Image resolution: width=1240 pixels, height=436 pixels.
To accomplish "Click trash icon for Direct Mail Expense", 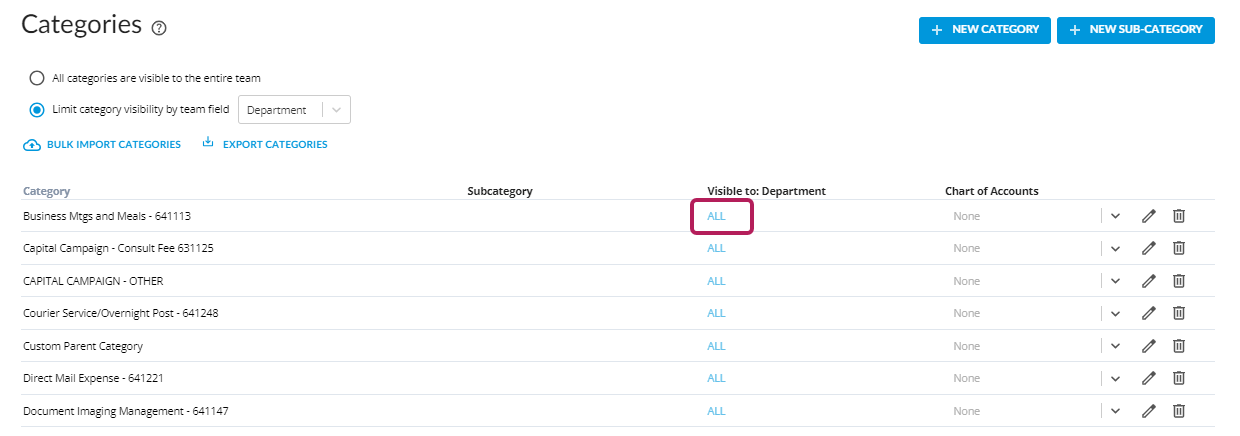I will point(1179,378).
